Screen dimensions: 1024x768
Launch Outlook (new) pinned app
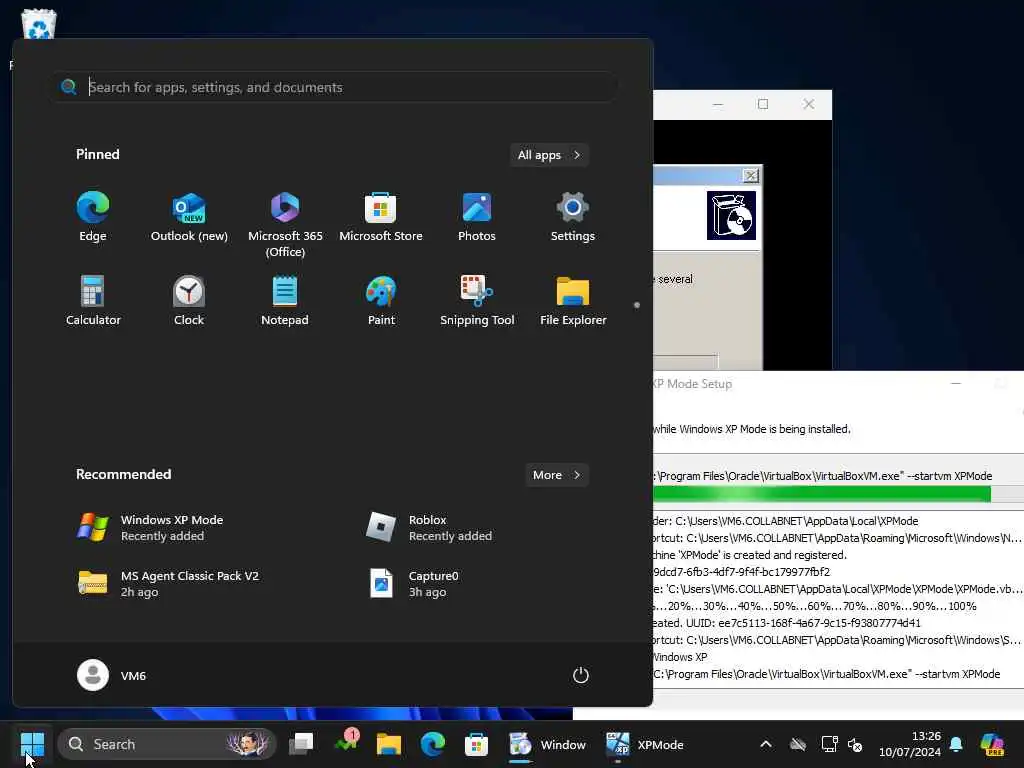pos(189,217)
